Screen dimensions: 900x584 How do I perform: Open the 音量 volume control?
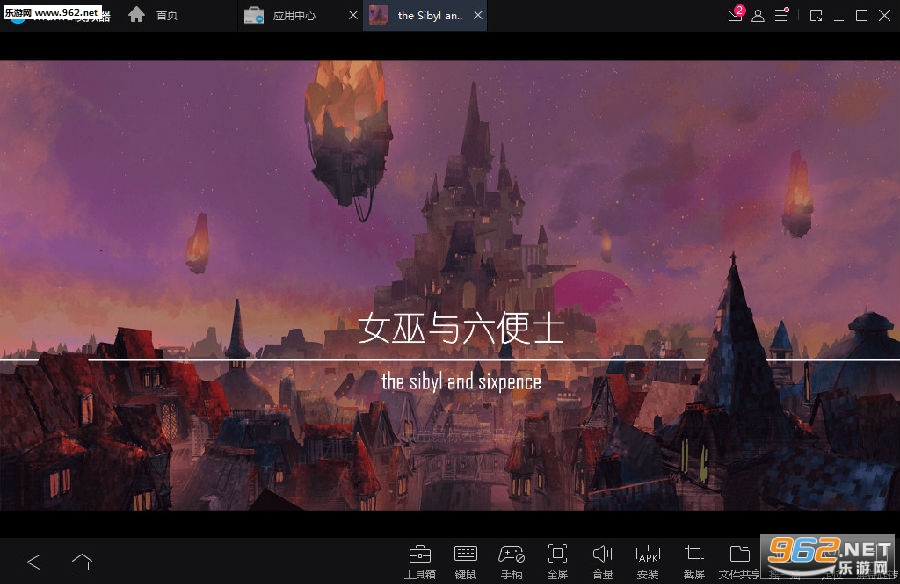point(603,562)
